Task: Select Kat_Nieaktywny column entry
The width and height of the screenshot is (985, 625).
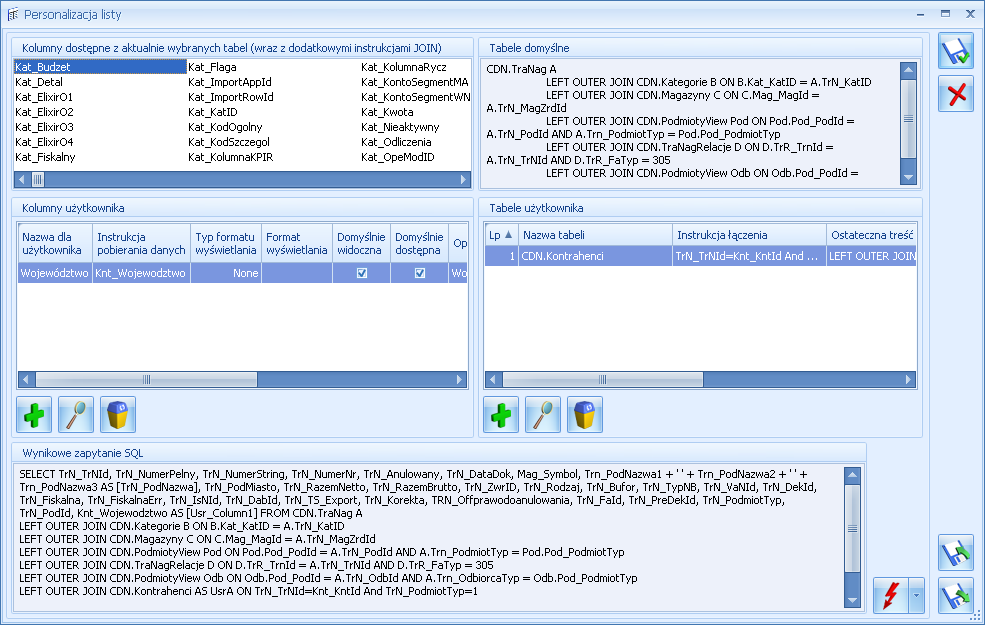Action: [x=400, y=128]
